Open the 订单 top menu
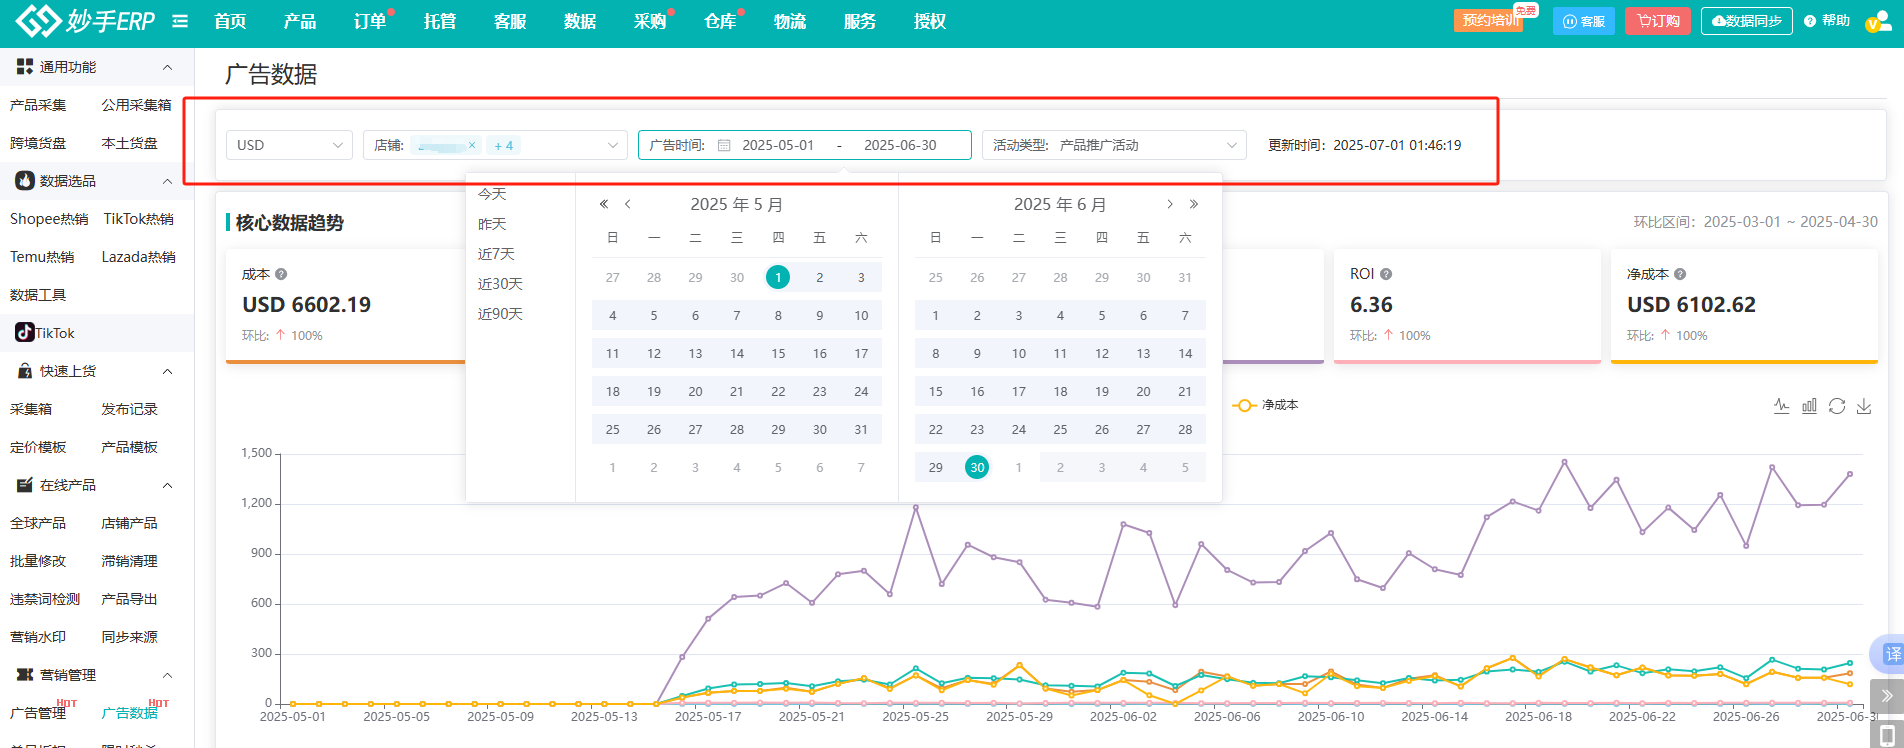The image size is (1904, 748). pyautogui.click(x=370, y=21)
